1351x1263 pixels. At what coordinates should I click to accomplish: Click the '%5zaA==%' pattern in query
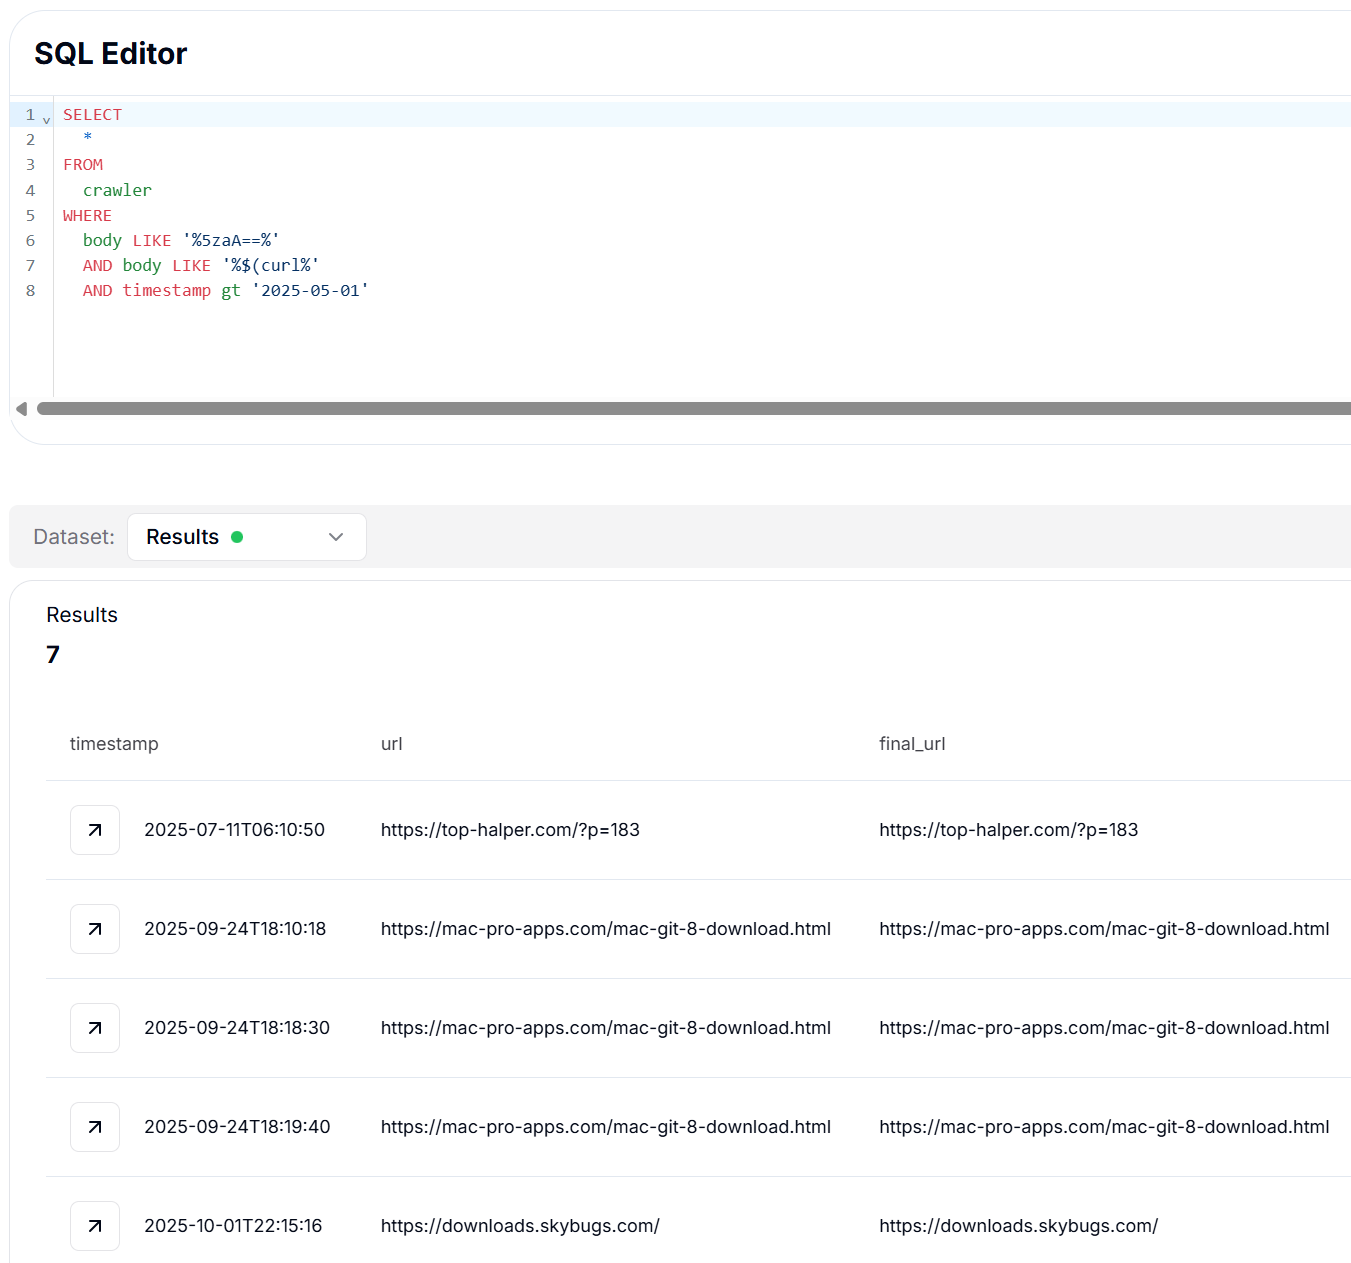231,241
